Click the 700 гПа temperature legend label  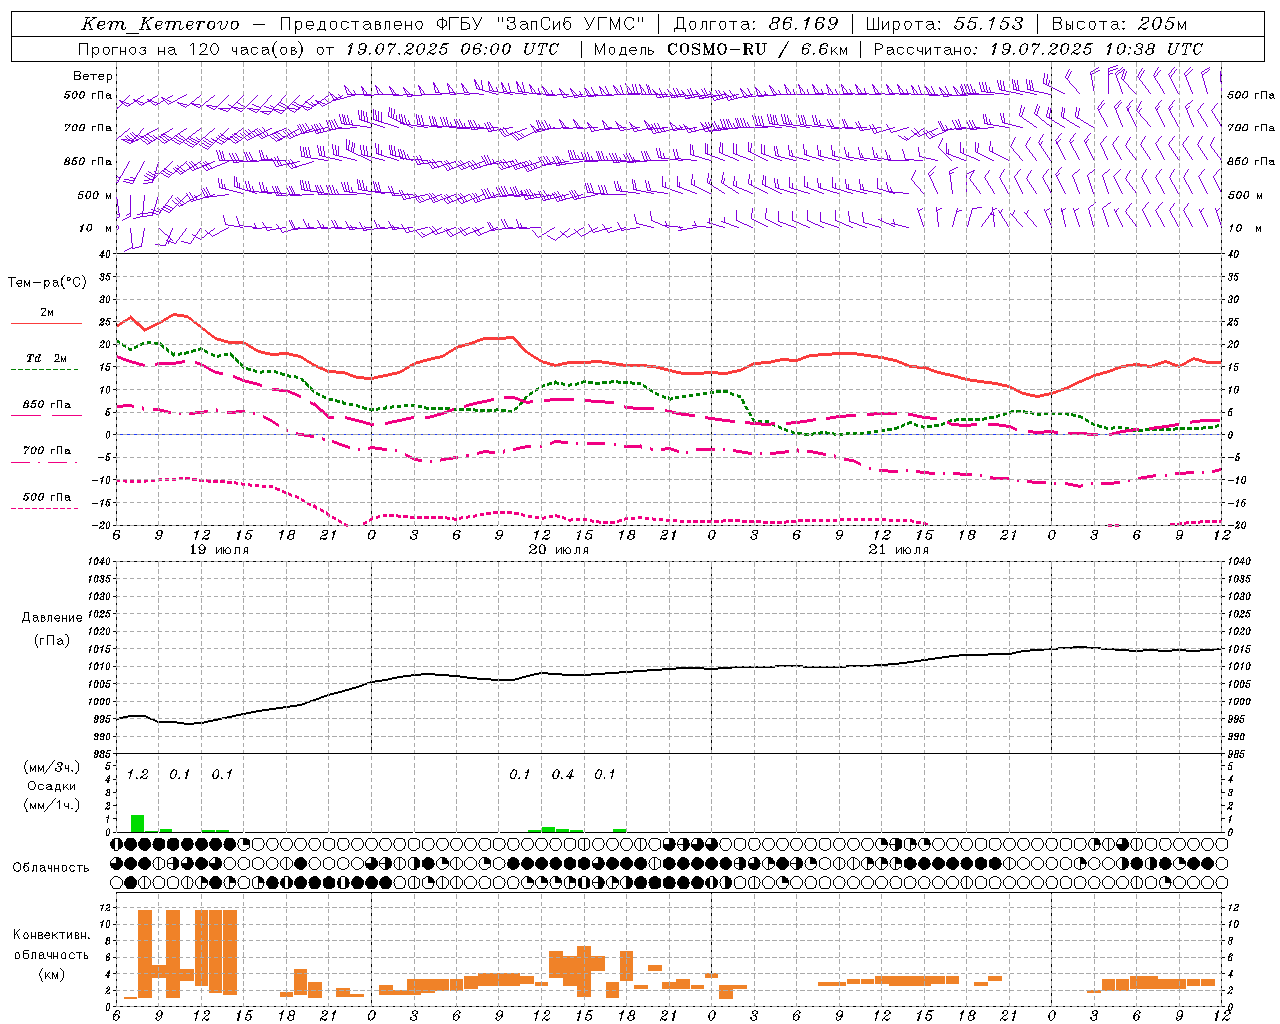pos(47,450)
